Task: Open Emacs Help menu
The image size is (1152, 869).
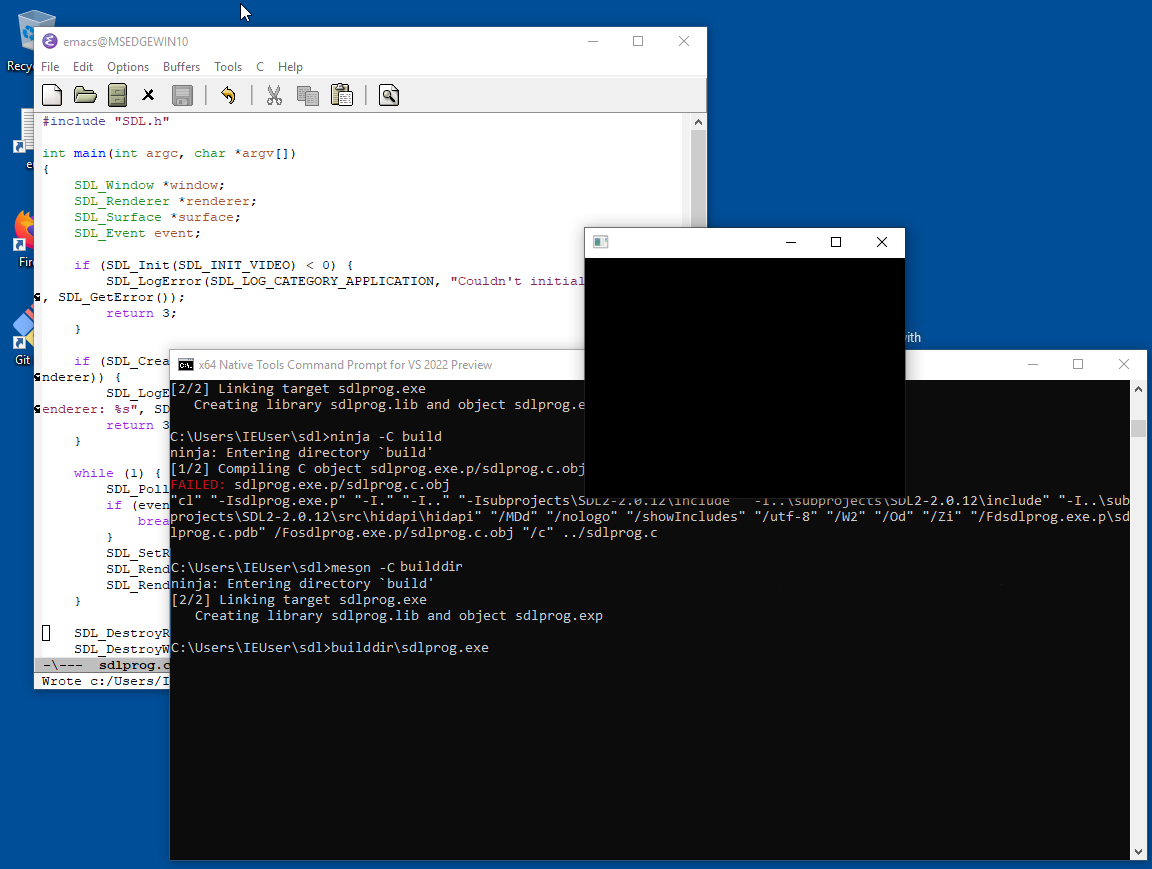Action: pos(290,66)
